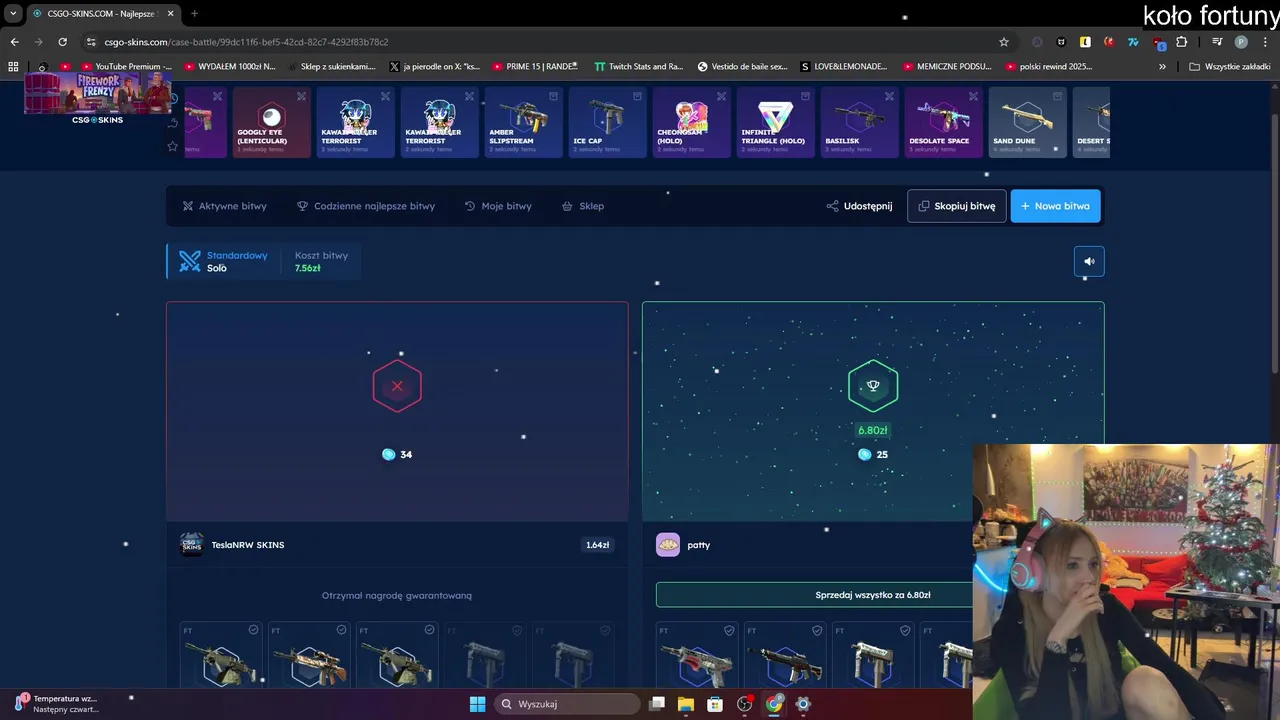Viewport: 1280px width, 720px height.
Task: Click the Koszt bitwy 7.56zł value
Action: coord(307,268)
